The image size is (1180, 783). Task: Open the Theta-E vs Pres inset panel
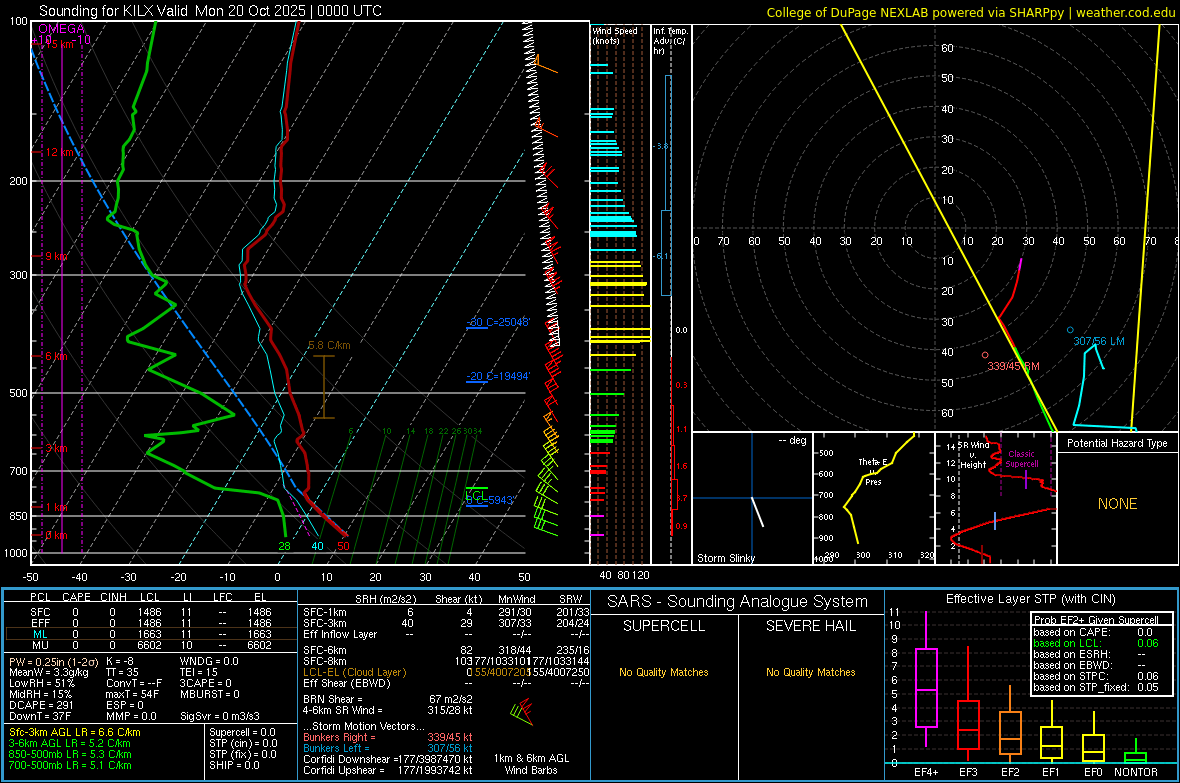point(872,499)
